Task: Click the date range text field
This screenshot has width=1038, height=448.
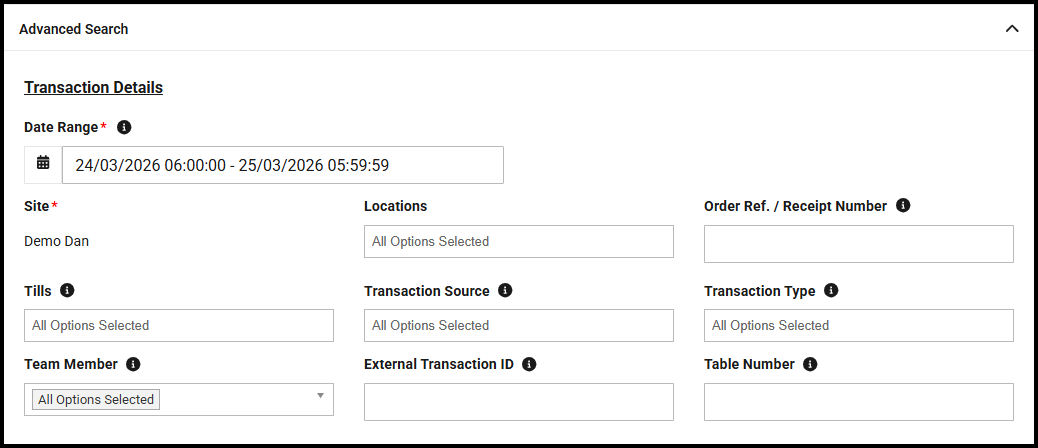Action: pos(282,165)
